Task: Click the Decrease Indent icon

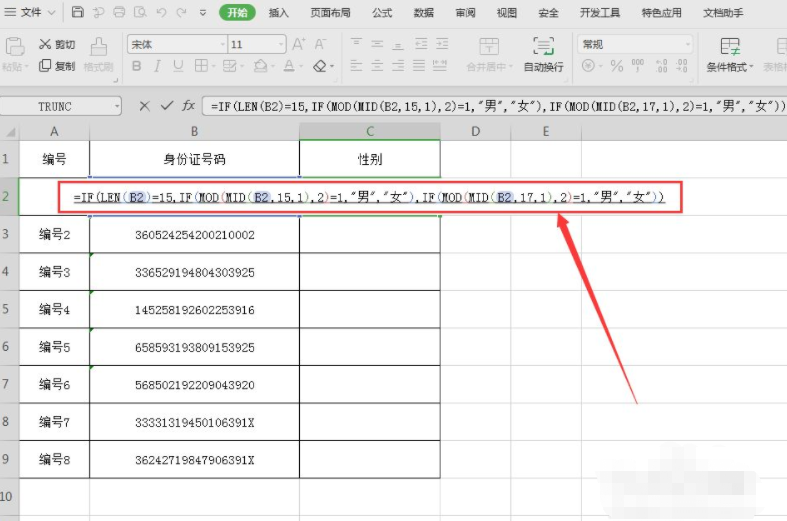Action: [x=421, y=44]
